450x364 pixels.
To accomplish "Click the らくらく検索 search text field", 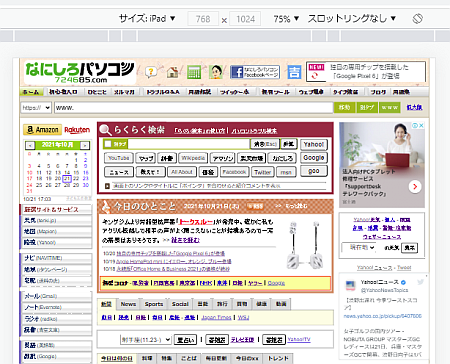I will pyautogui.click(x=188, y=144).
